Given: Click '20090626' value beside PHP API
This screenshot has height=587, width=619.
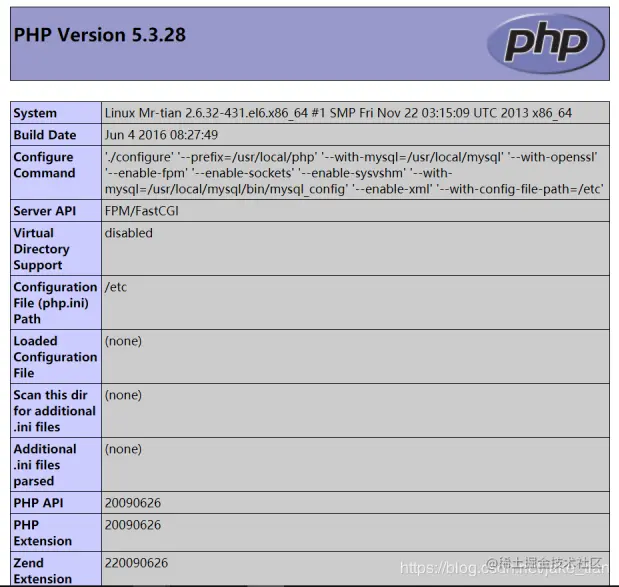Looking at the screenshot, I should pyautogui.click(x=133, y=503).
